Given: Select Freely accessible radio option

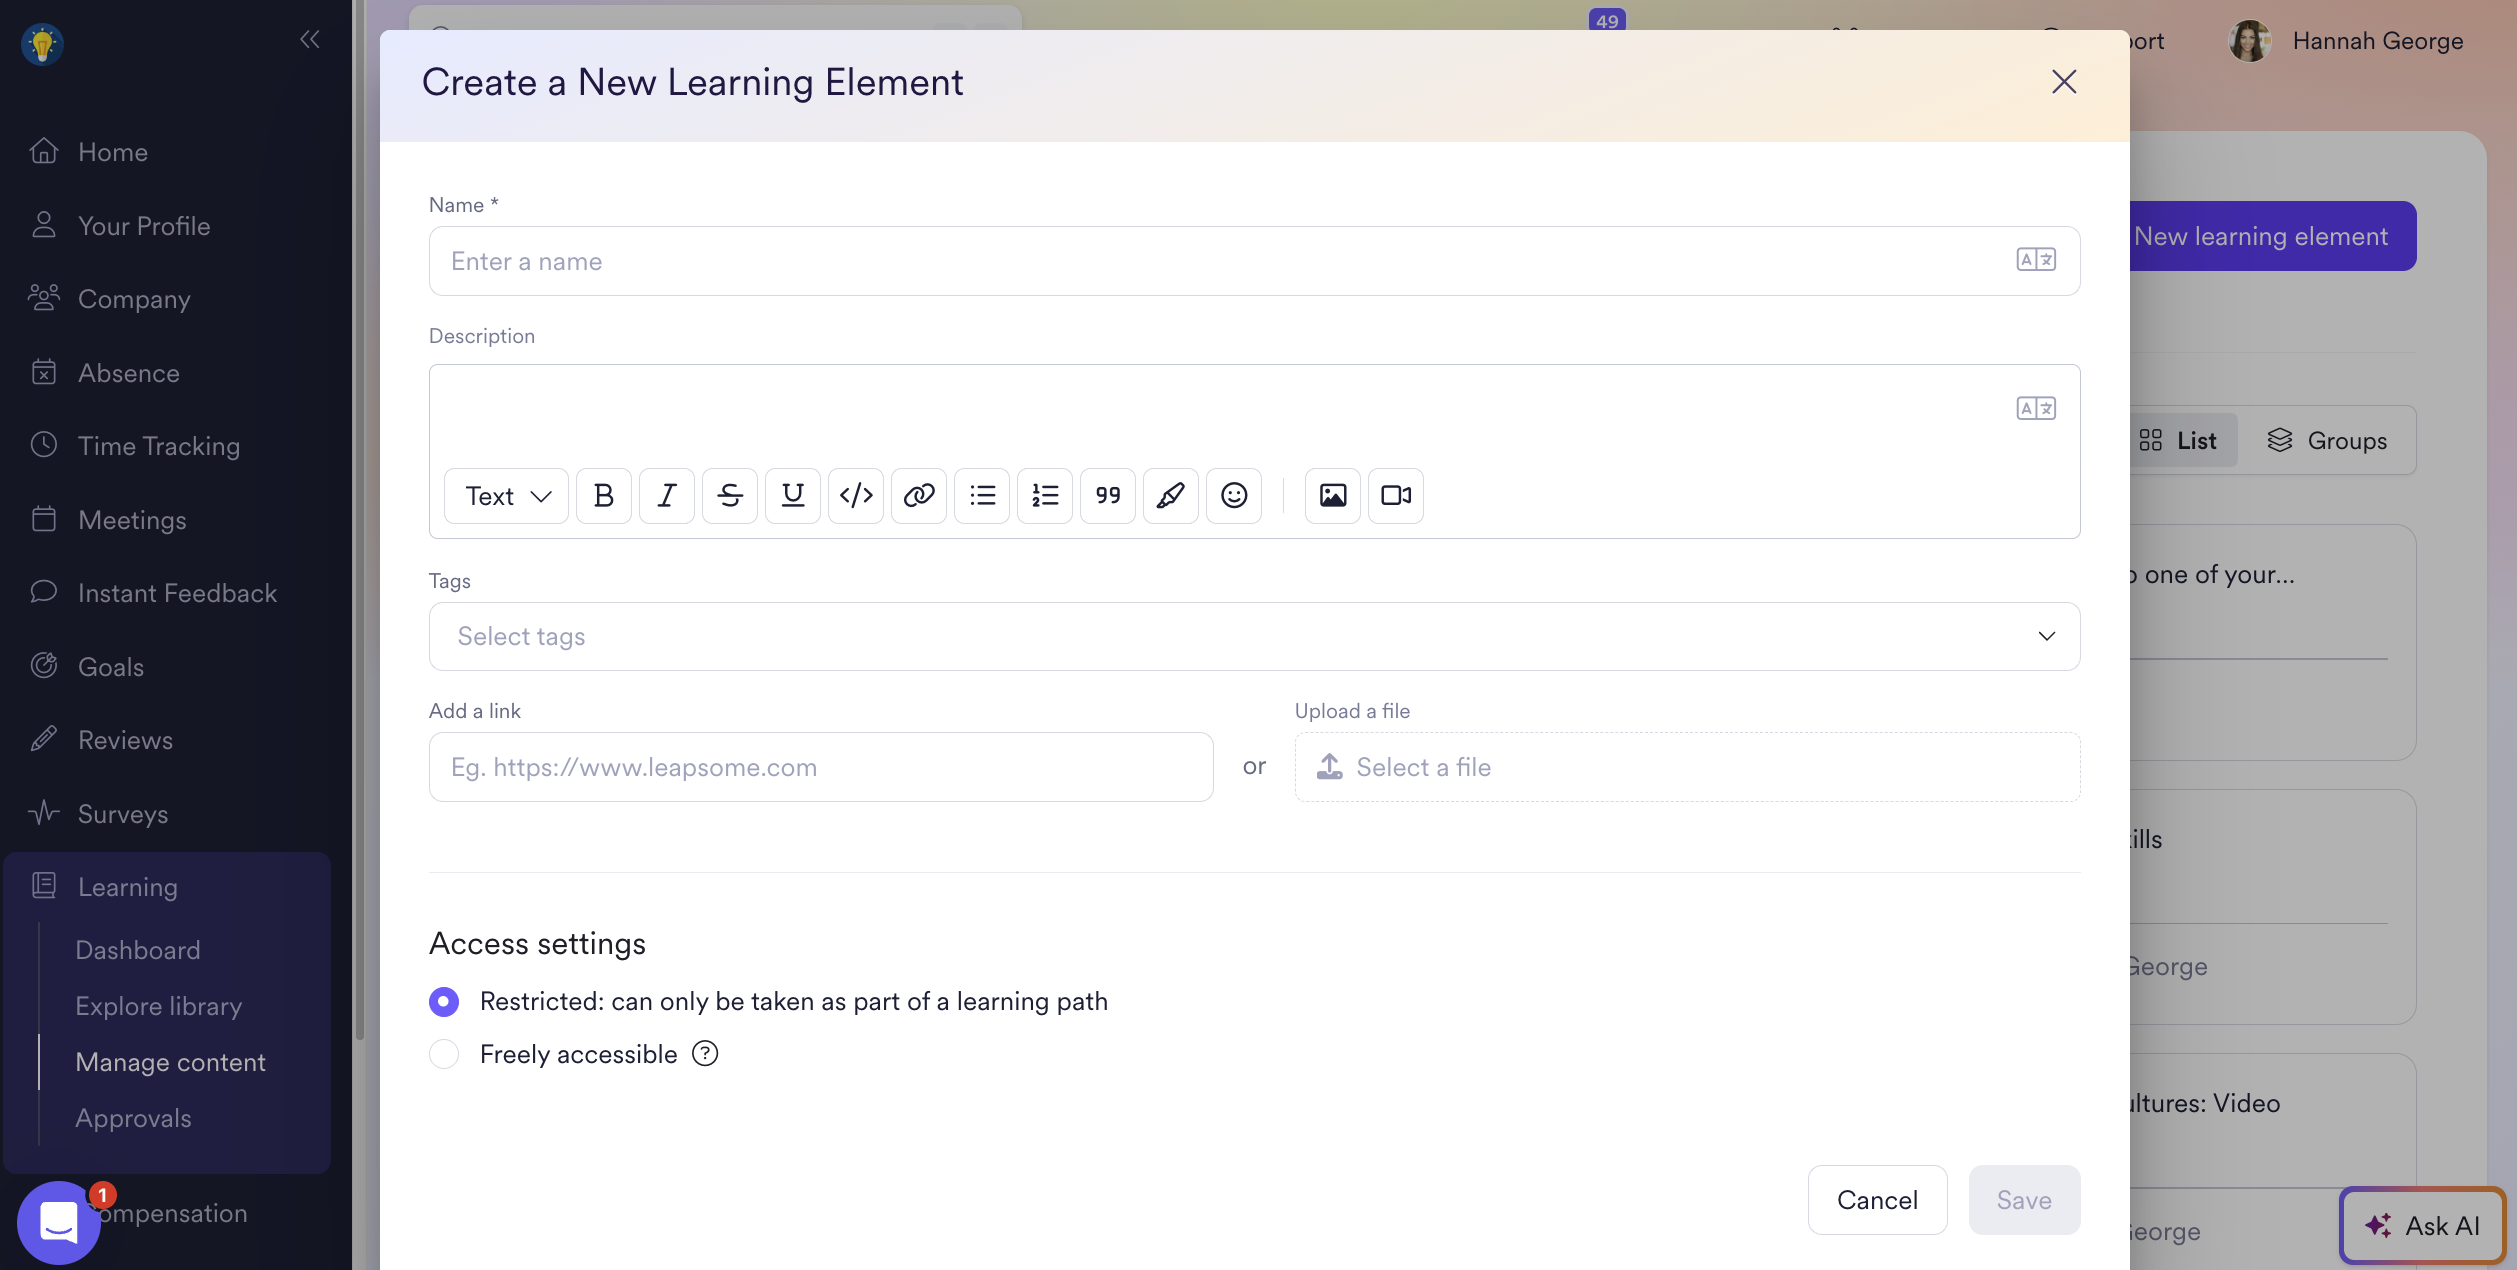Looking at the screenshot, I should click(444, 1054).
